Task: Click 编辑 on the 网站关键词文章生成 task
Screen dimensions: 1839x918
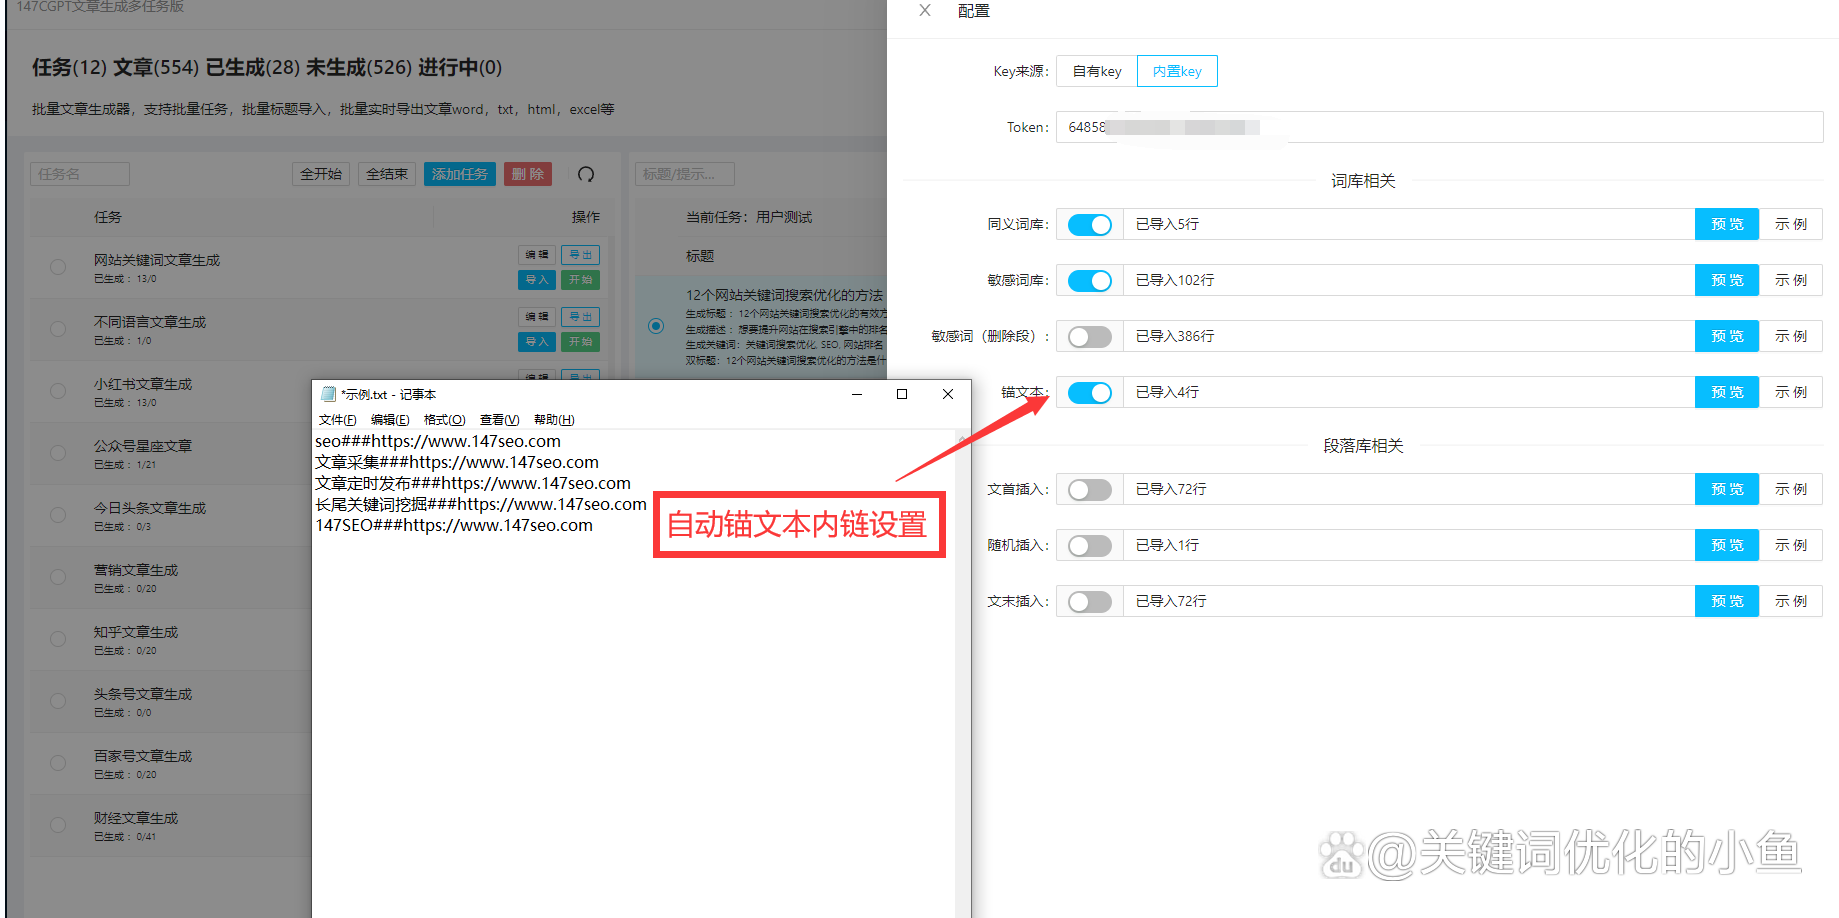Action: click(x=537, y=255)
